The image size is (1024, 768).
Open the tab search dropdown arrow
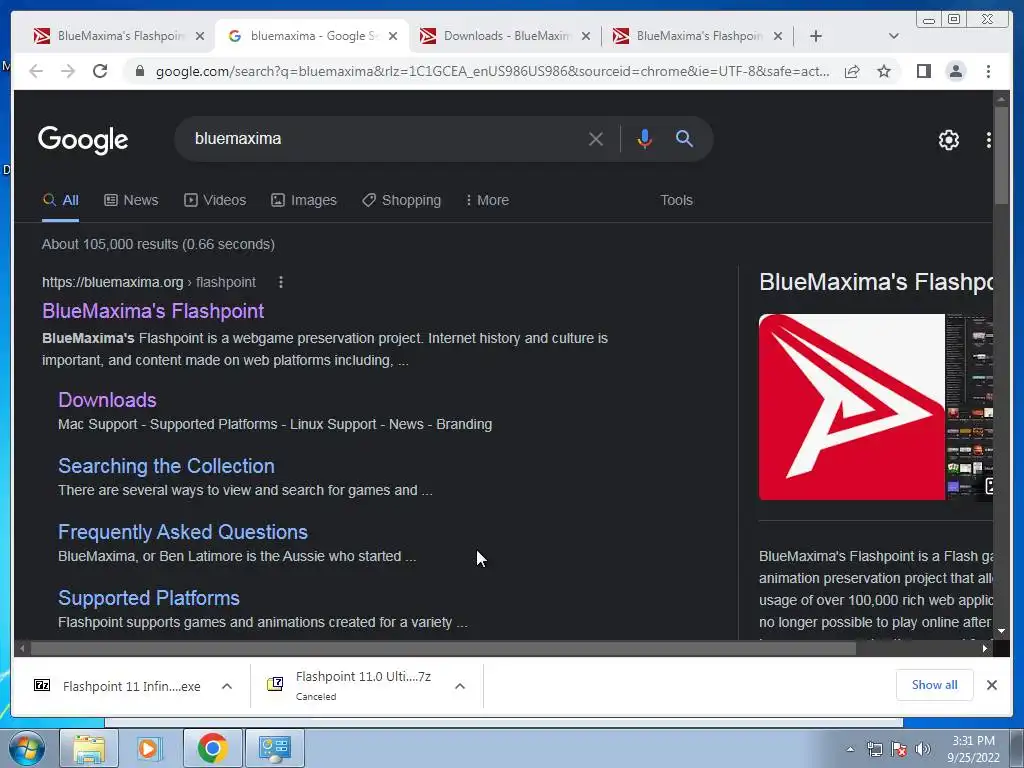click(893, 36)
